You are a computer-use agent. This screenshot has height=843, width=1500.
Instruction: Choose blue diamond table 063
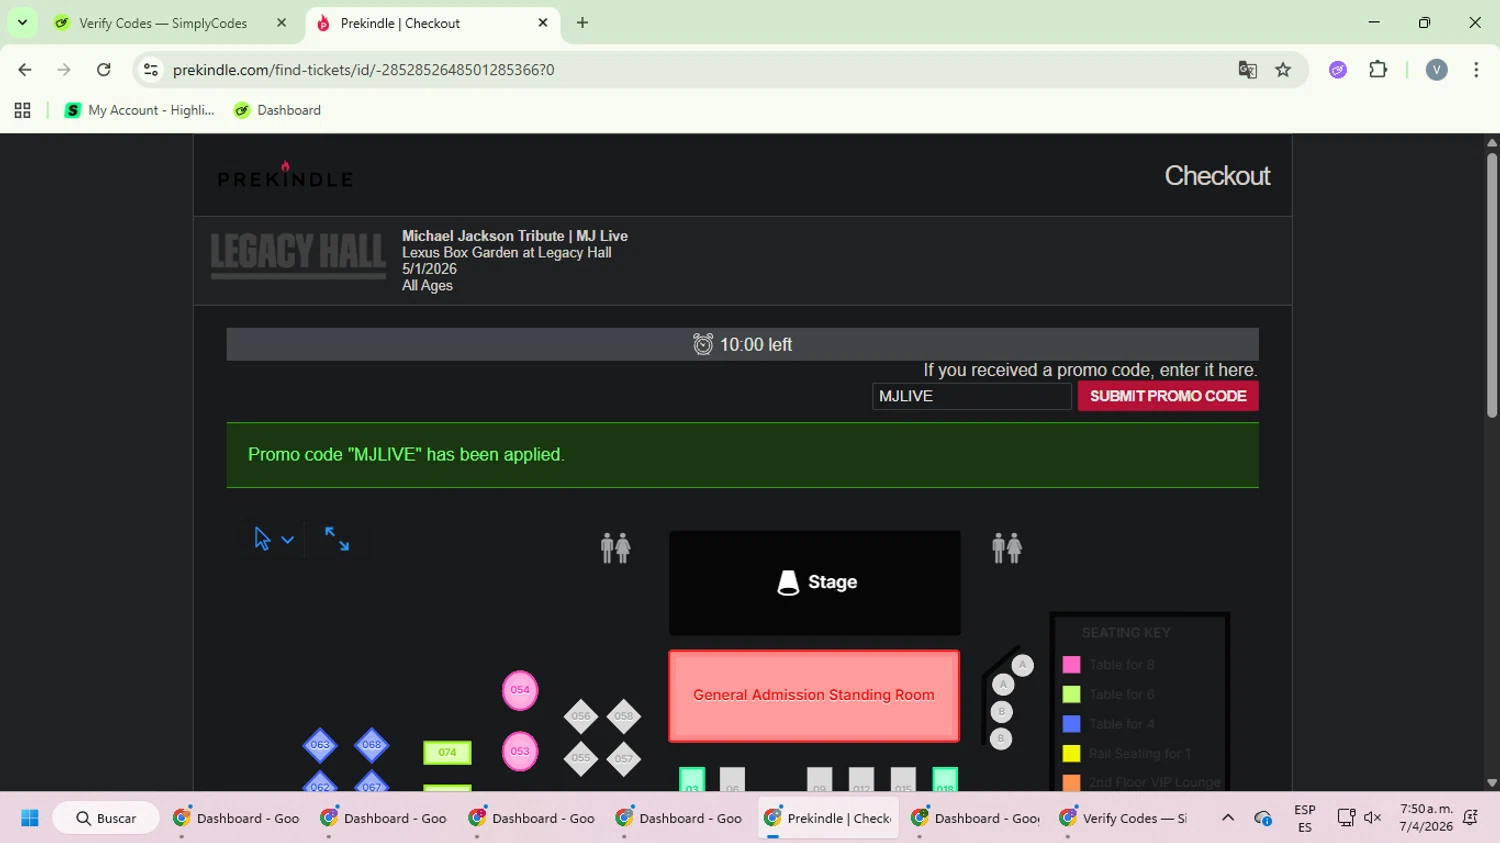tap(320, 745)
